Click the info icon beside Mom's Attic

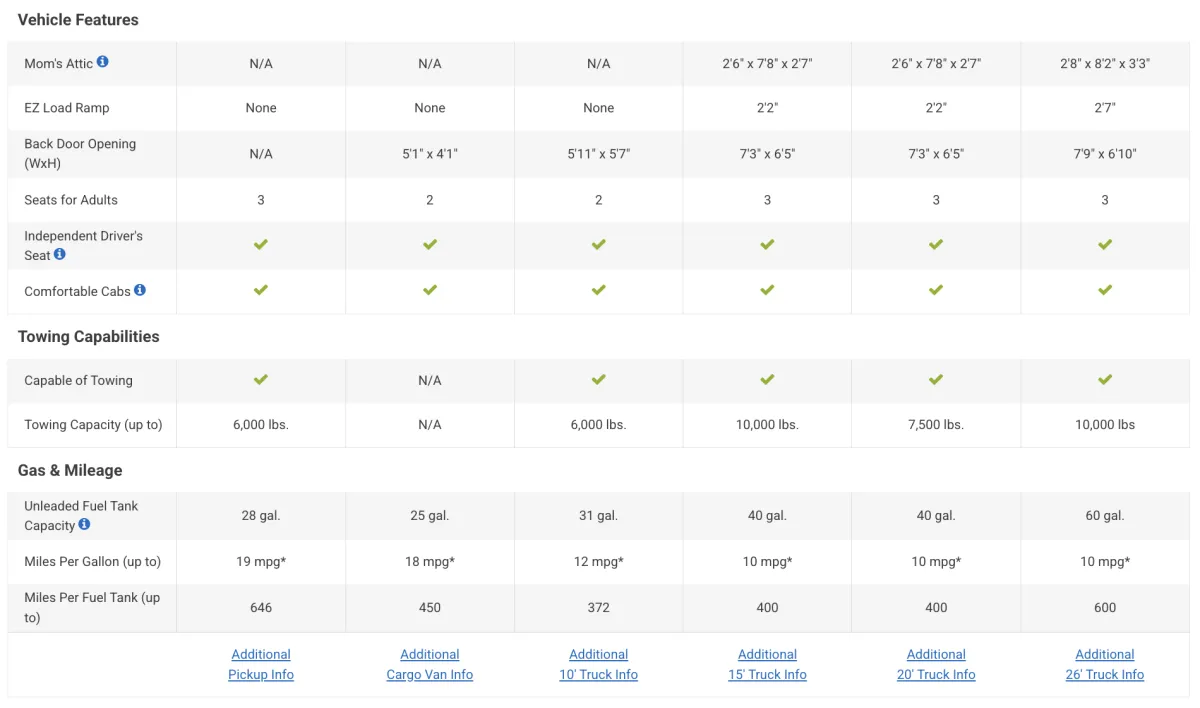(102, 62)
